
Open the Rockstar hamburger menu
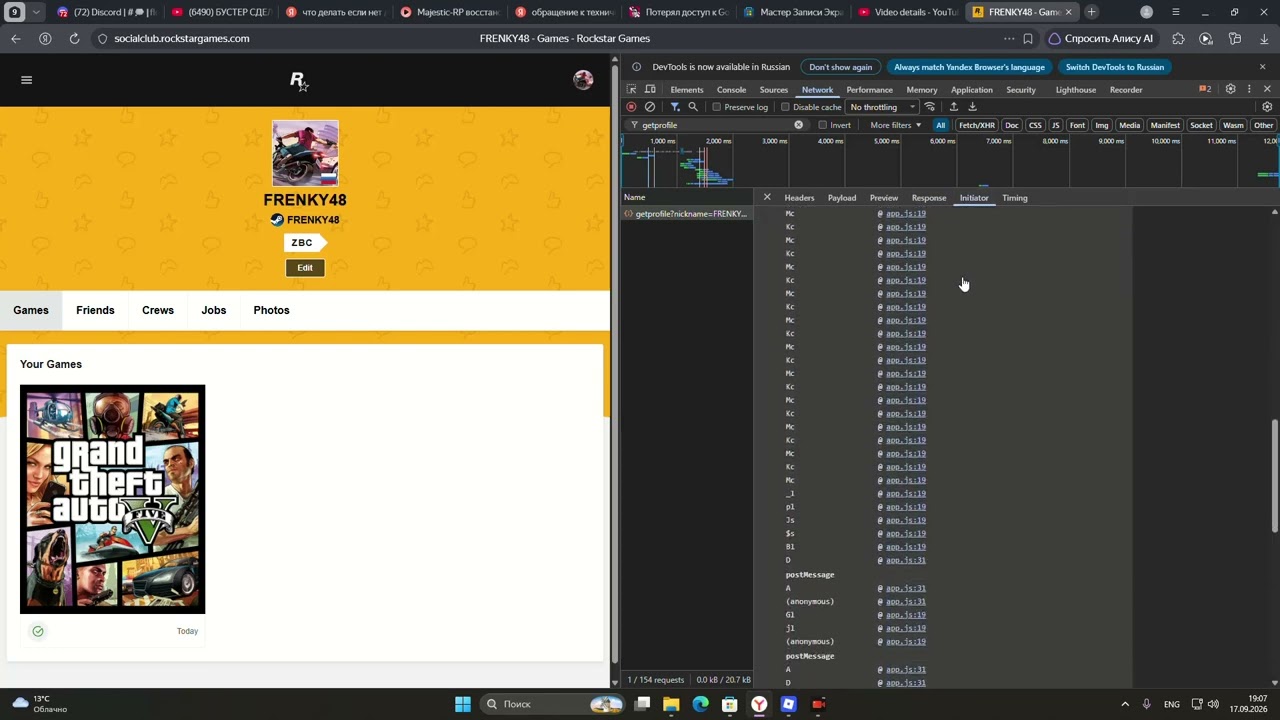tap(27, 80)
